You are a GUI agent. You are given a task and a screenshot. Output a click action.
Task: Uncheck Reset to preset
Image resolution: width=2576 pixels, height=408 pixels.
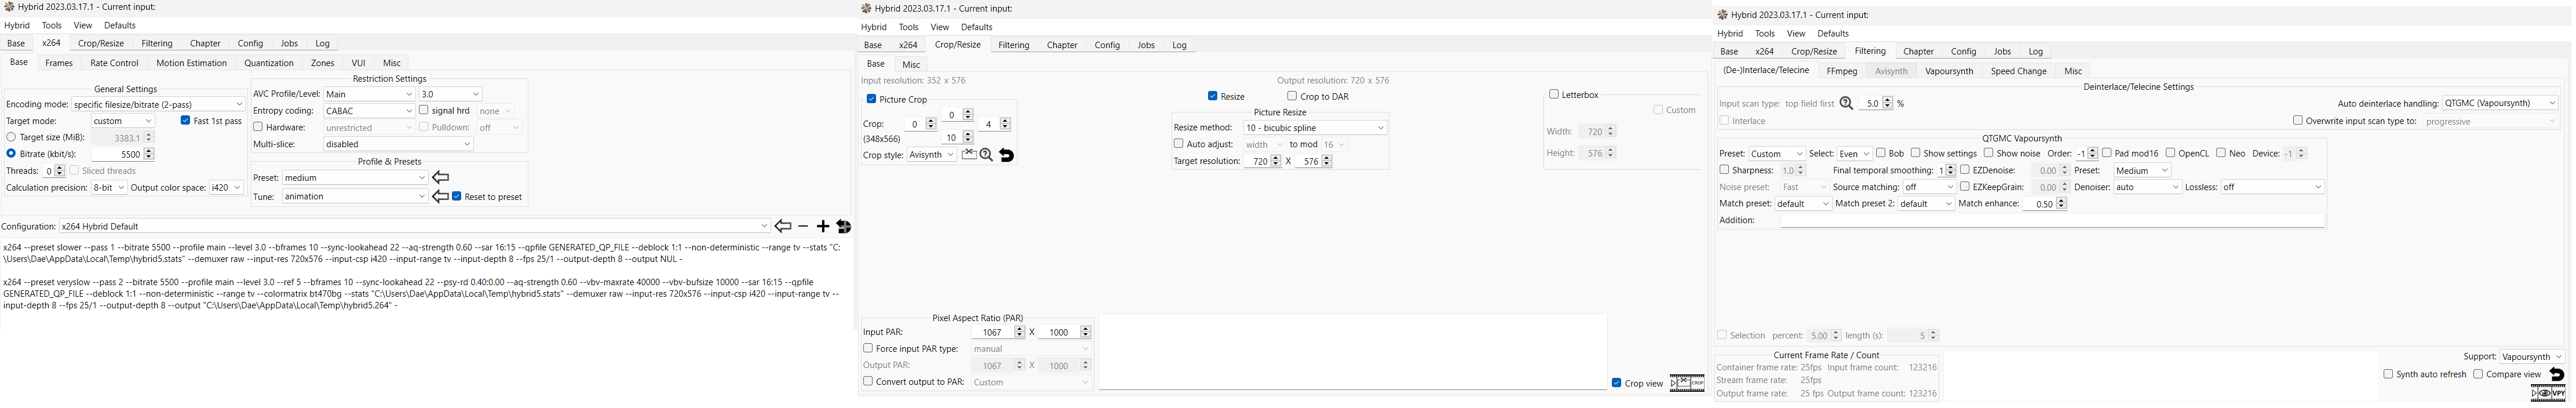(457, 197)
